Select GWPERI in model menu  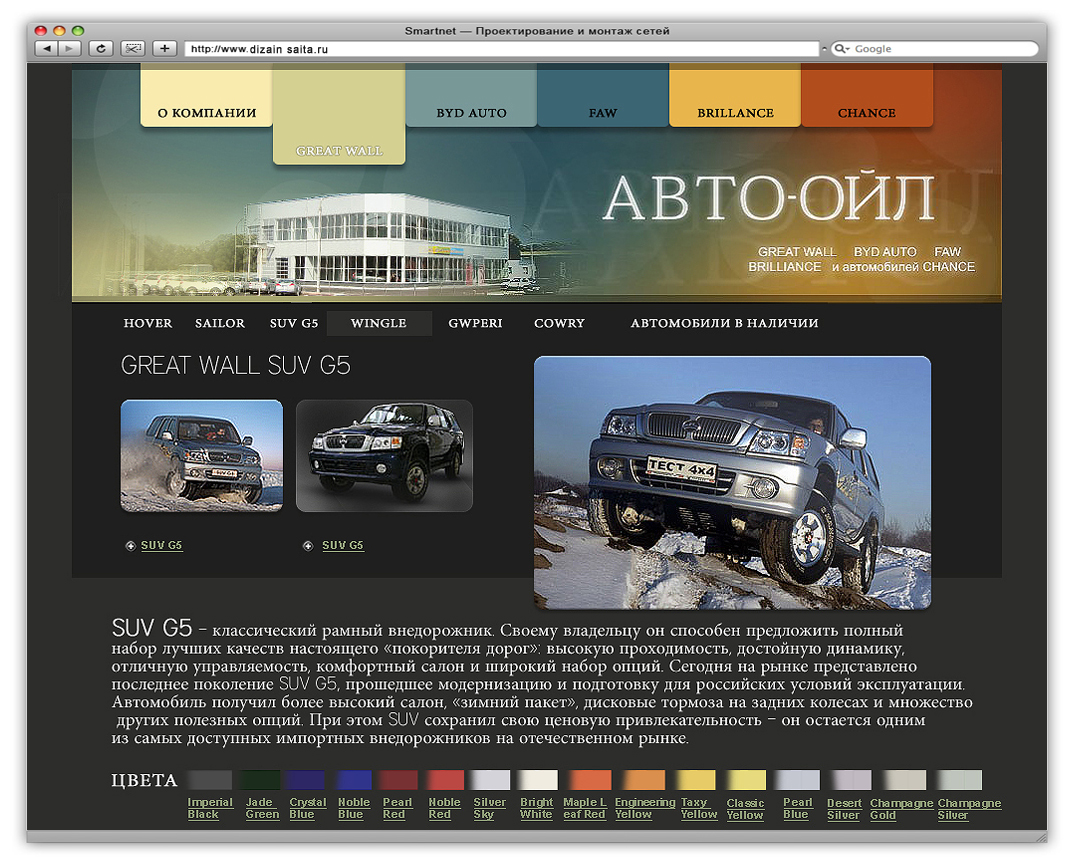pos(475,323)
